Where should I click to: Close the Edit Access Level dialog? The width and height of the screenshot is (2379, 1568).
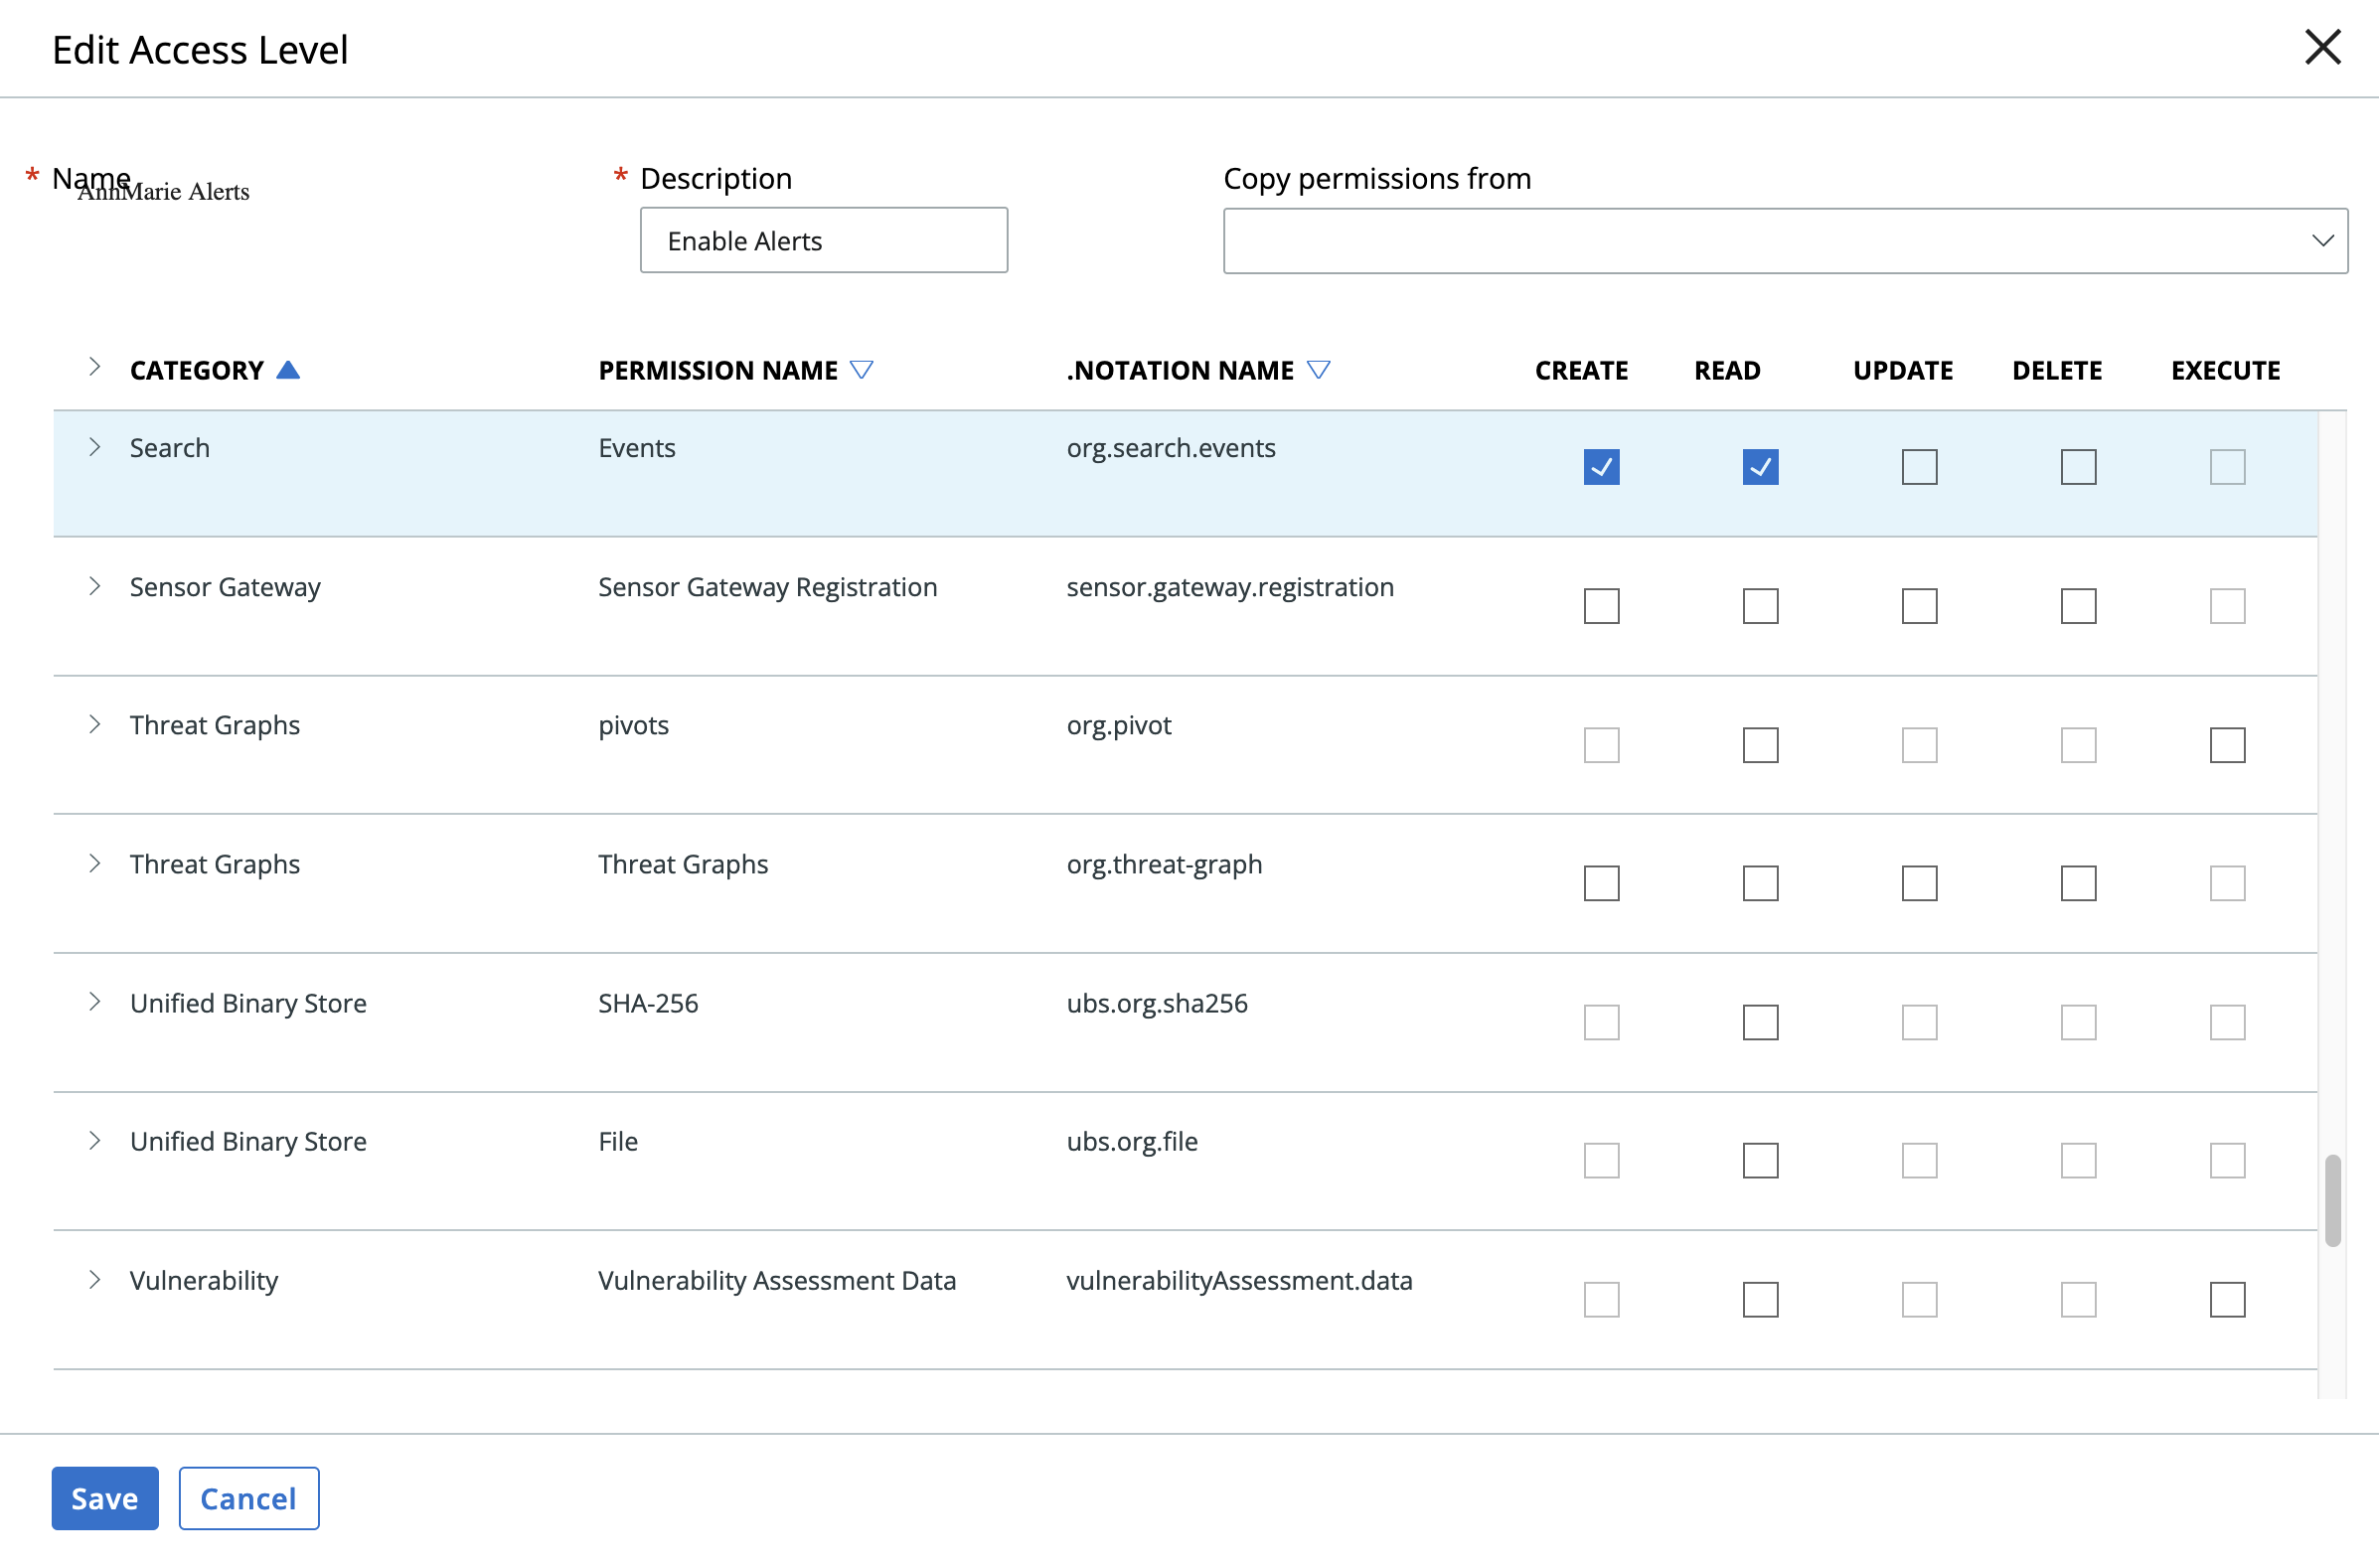tap(2322, 47)
